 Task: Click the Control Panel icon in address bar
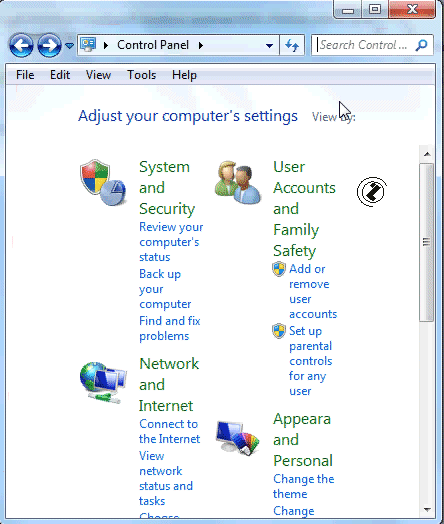click(88, 44)
